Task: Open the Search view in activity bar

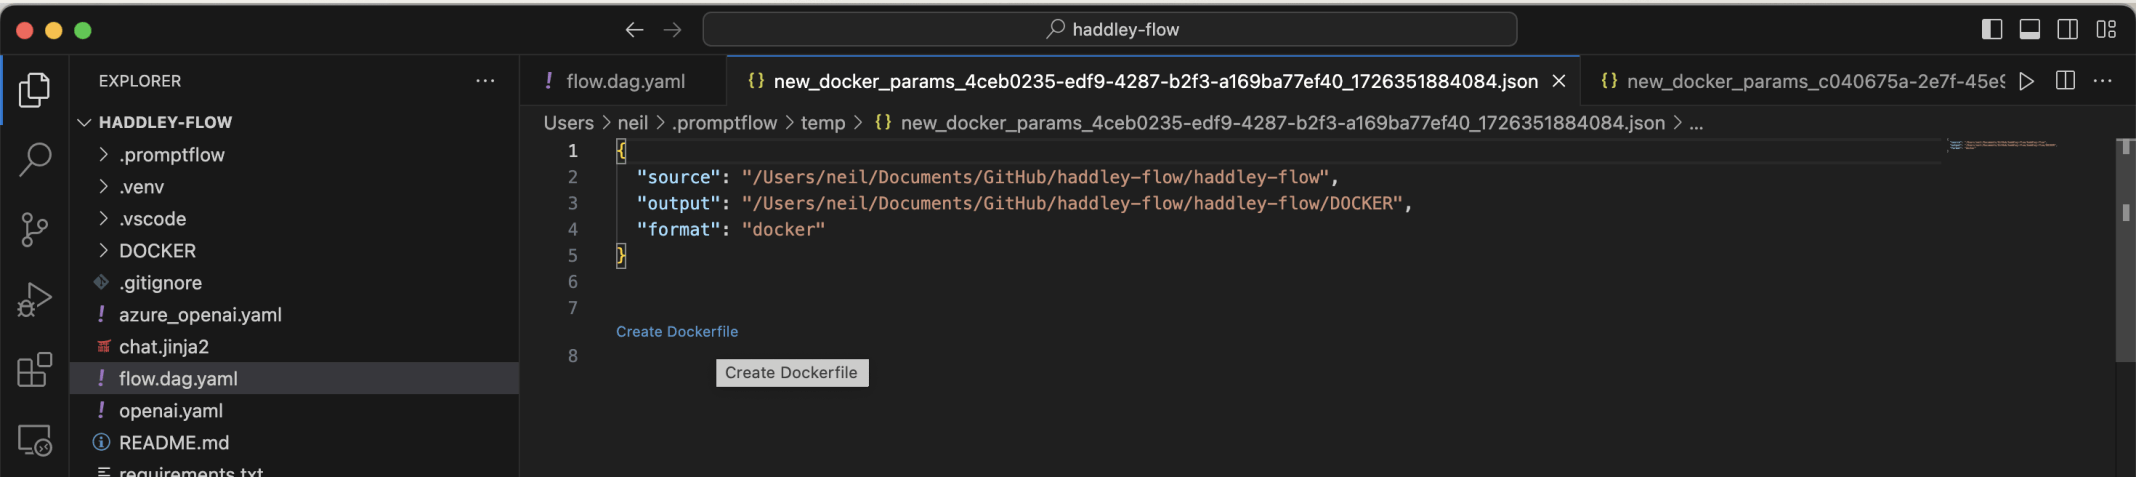Action: coord(35,159)
